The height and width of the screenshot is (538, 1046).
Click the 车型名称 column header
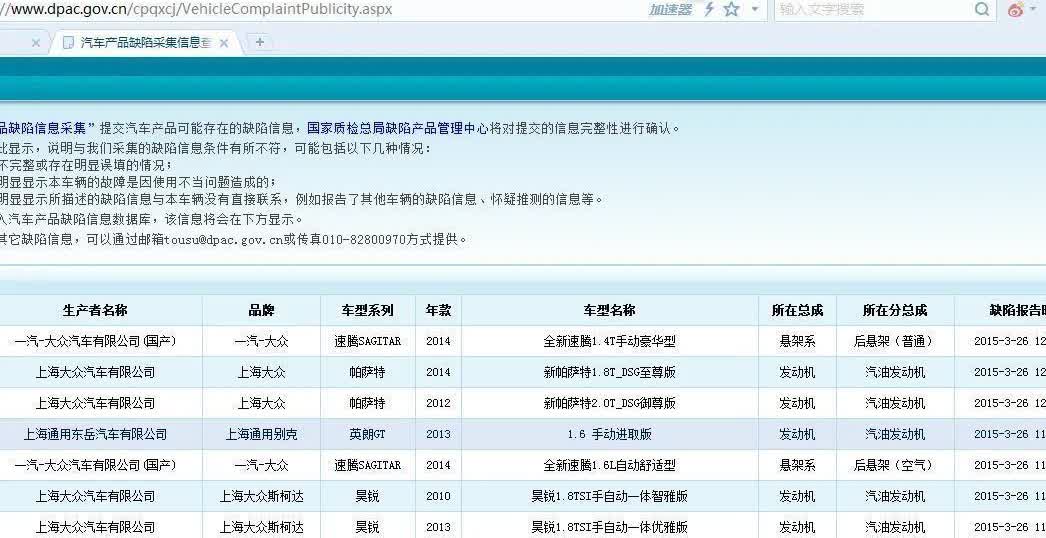[610, 310]
